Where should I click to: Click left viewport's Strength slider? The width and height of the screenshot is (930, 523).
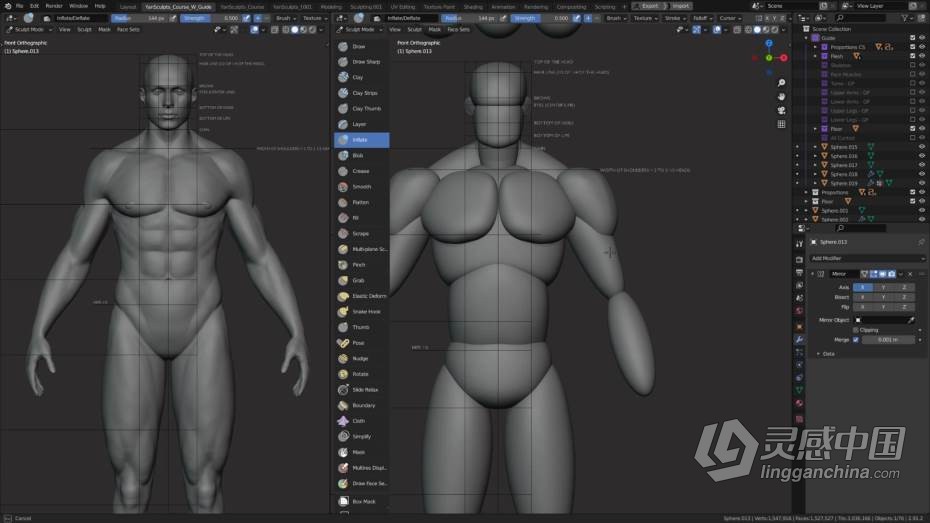(x=211, y=18)
